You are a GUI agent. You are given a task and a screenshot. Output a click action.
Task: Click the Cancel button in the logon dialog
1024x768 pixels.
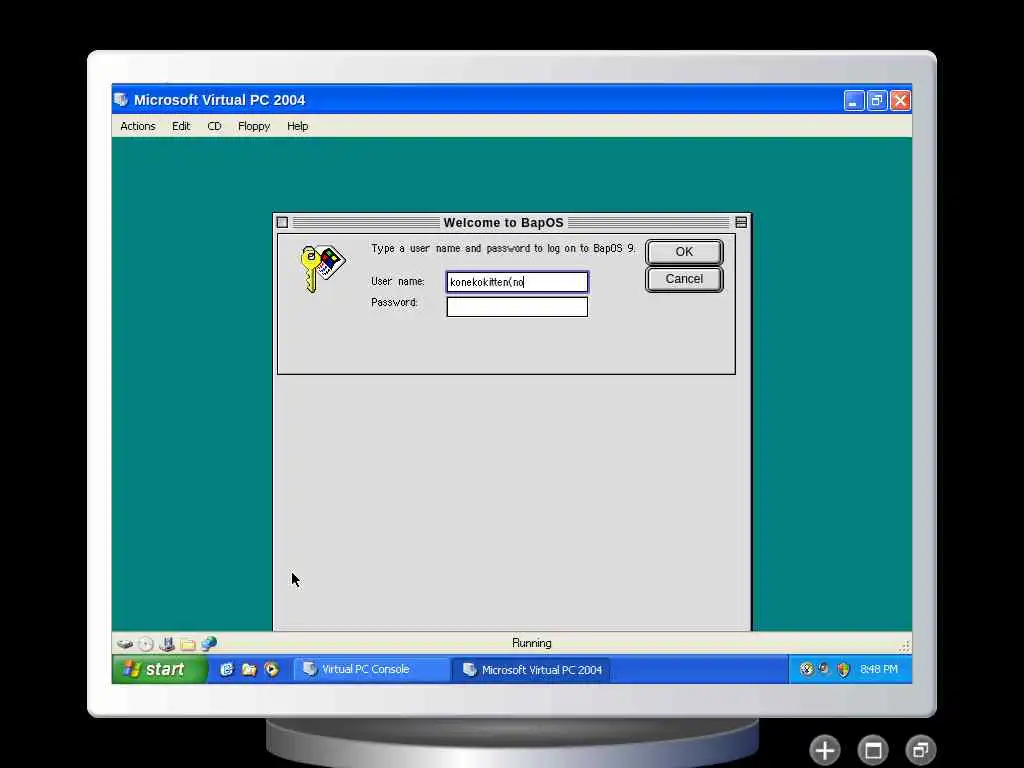[684, 280]
